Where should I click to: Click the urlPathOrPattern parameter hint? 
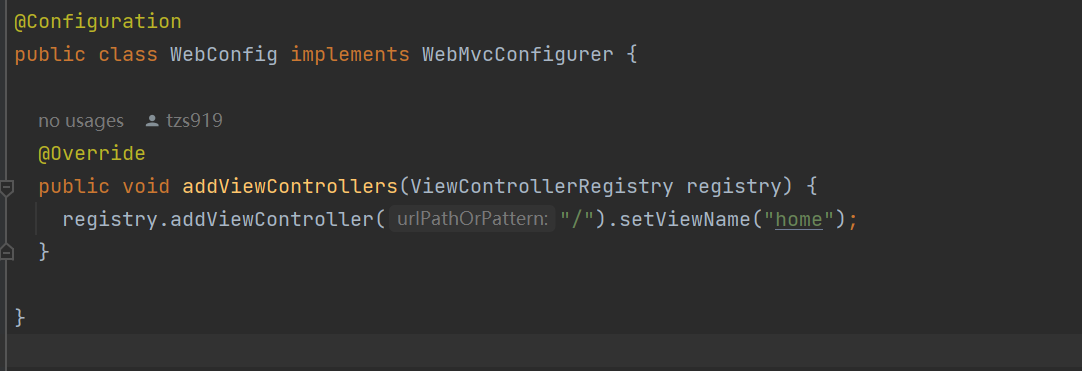point(472,220)
